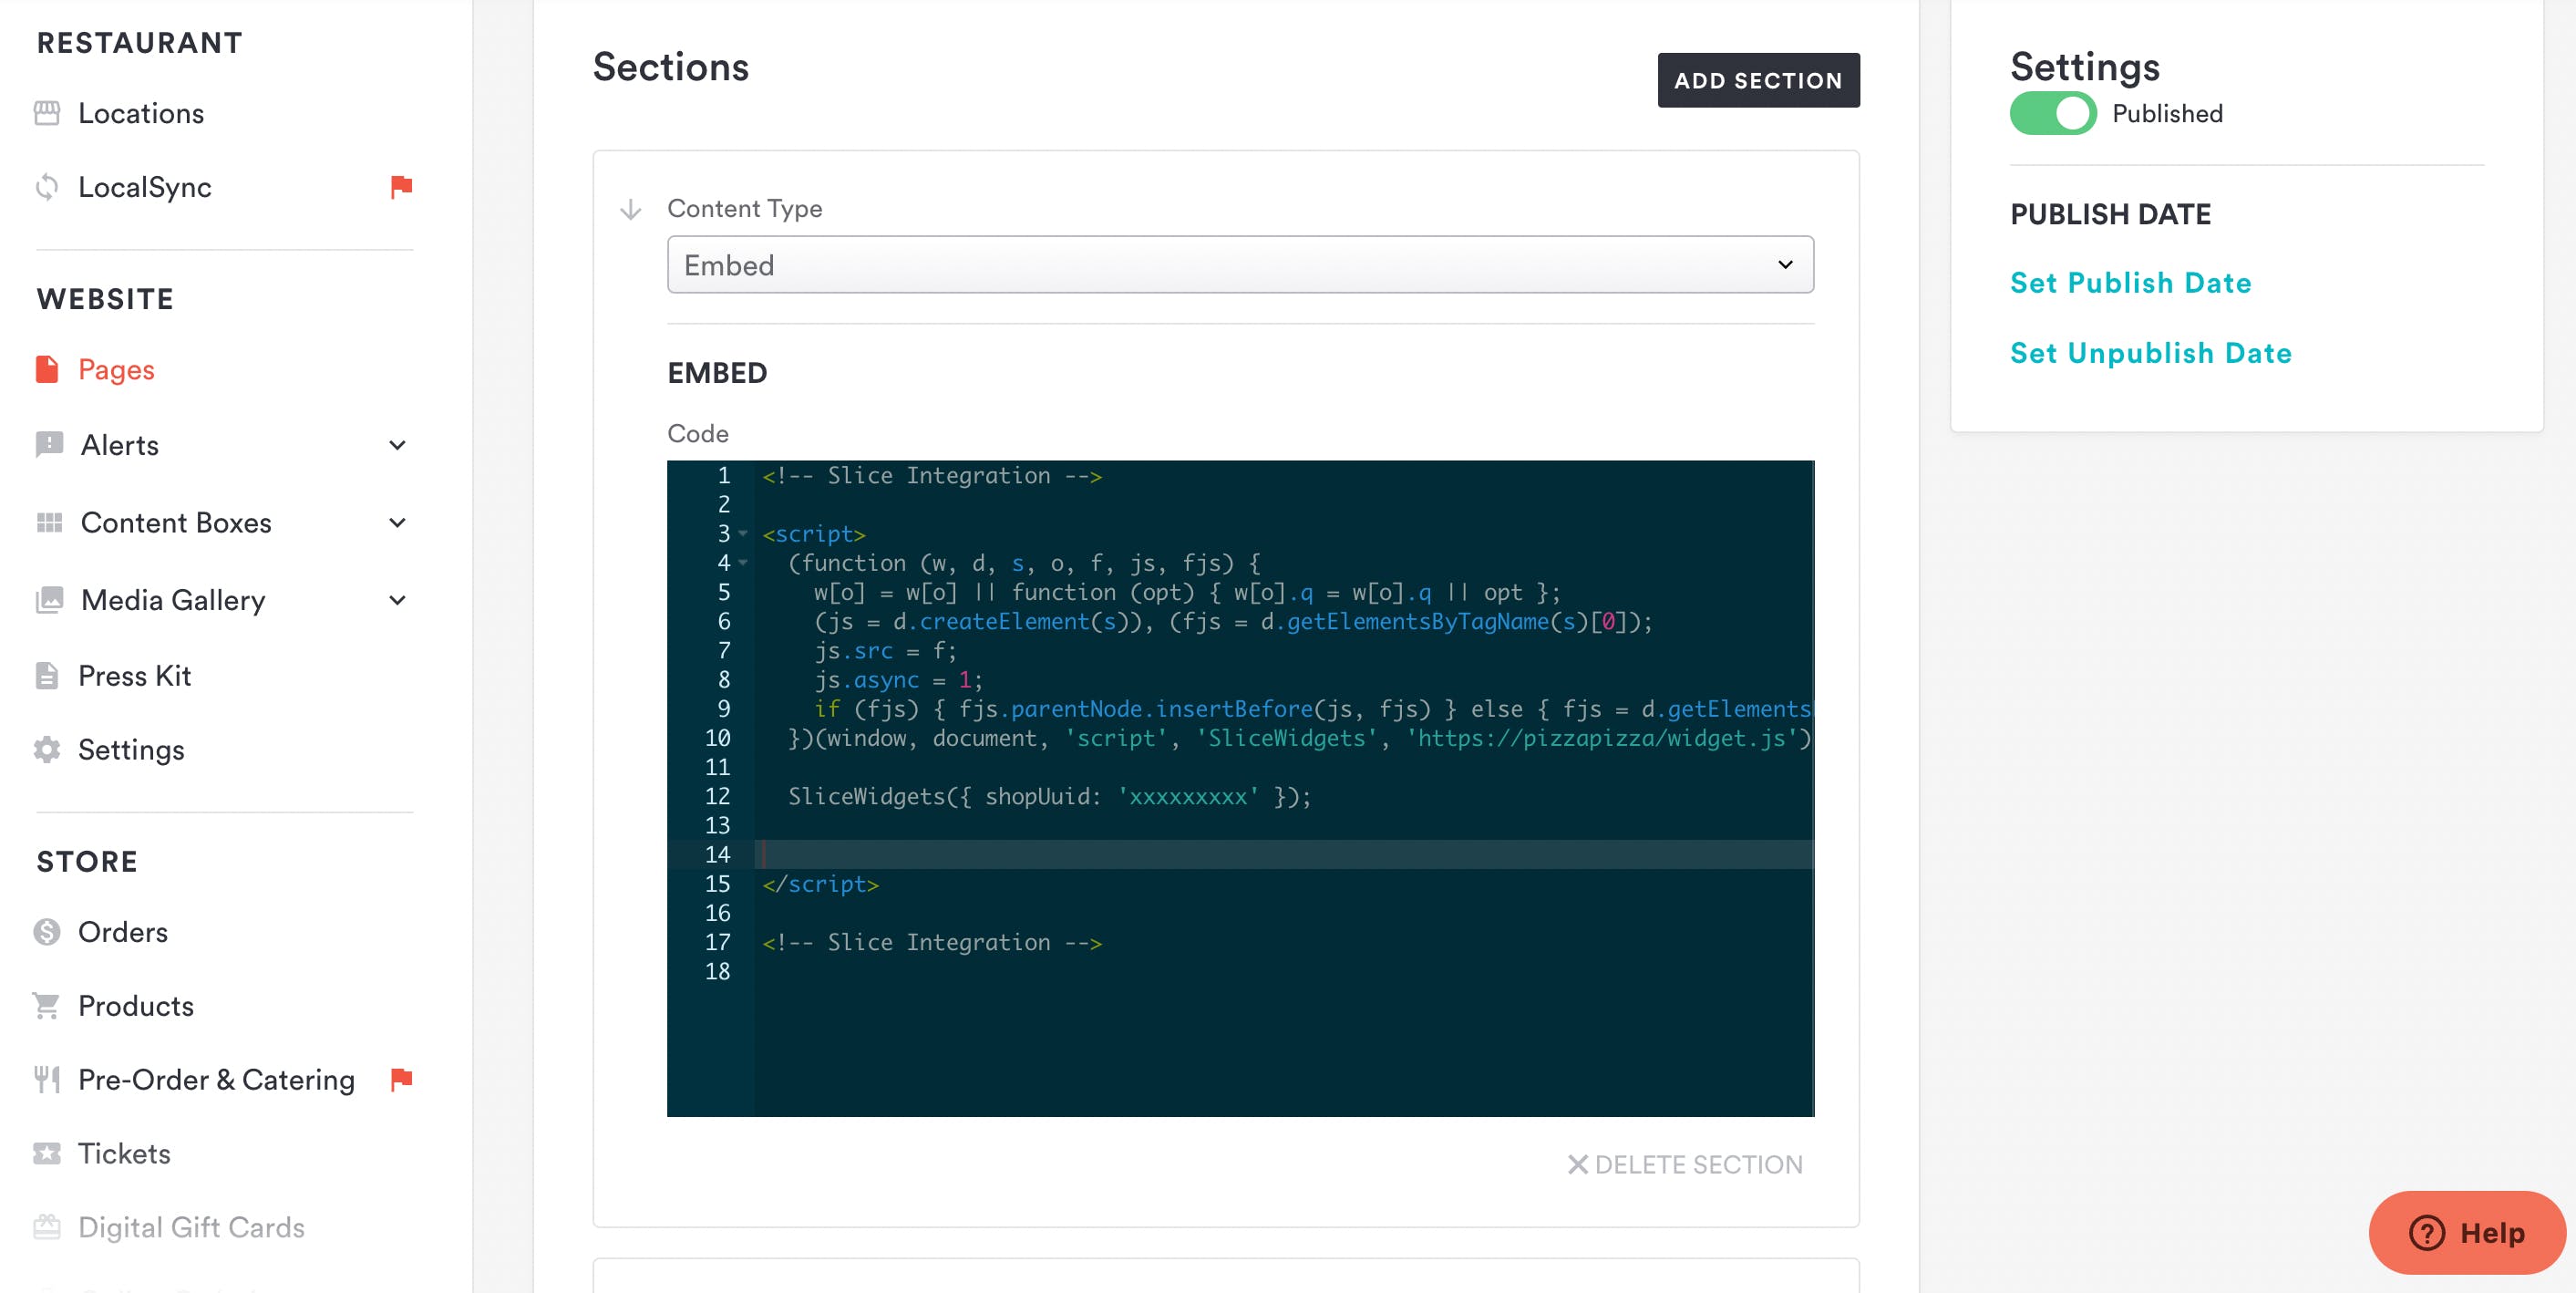Image resolution: width=2576 pixels, height=1293 pixels.
Task: Click line 14 in code editor
Action: click(1200, 855)
